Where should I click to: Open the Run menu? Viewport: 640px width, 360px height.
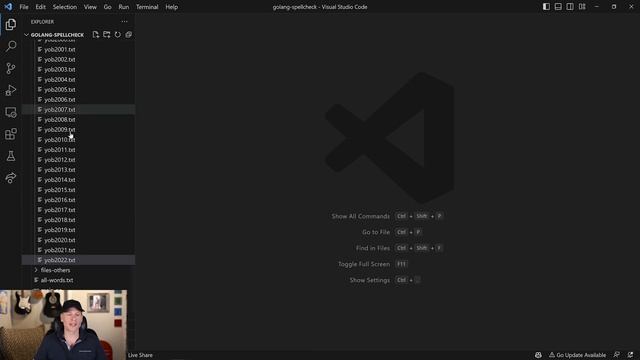pos(124,7)
